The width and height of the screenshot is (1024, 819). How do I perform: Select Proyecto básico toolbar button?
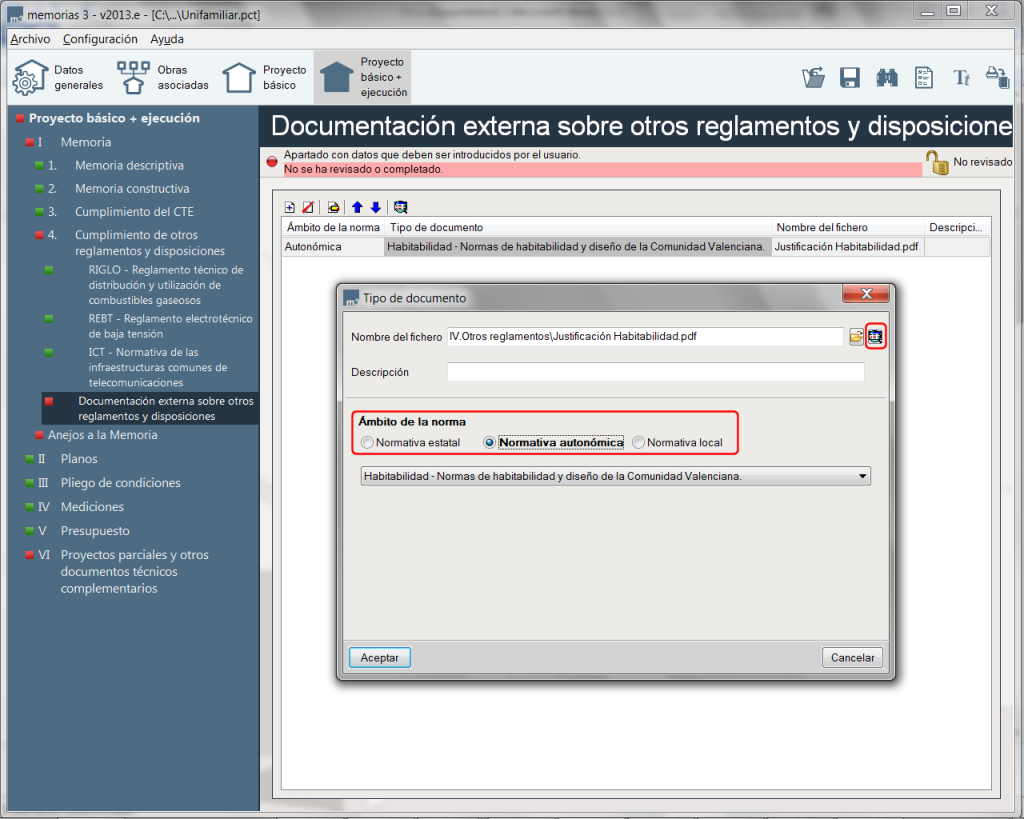264,77
